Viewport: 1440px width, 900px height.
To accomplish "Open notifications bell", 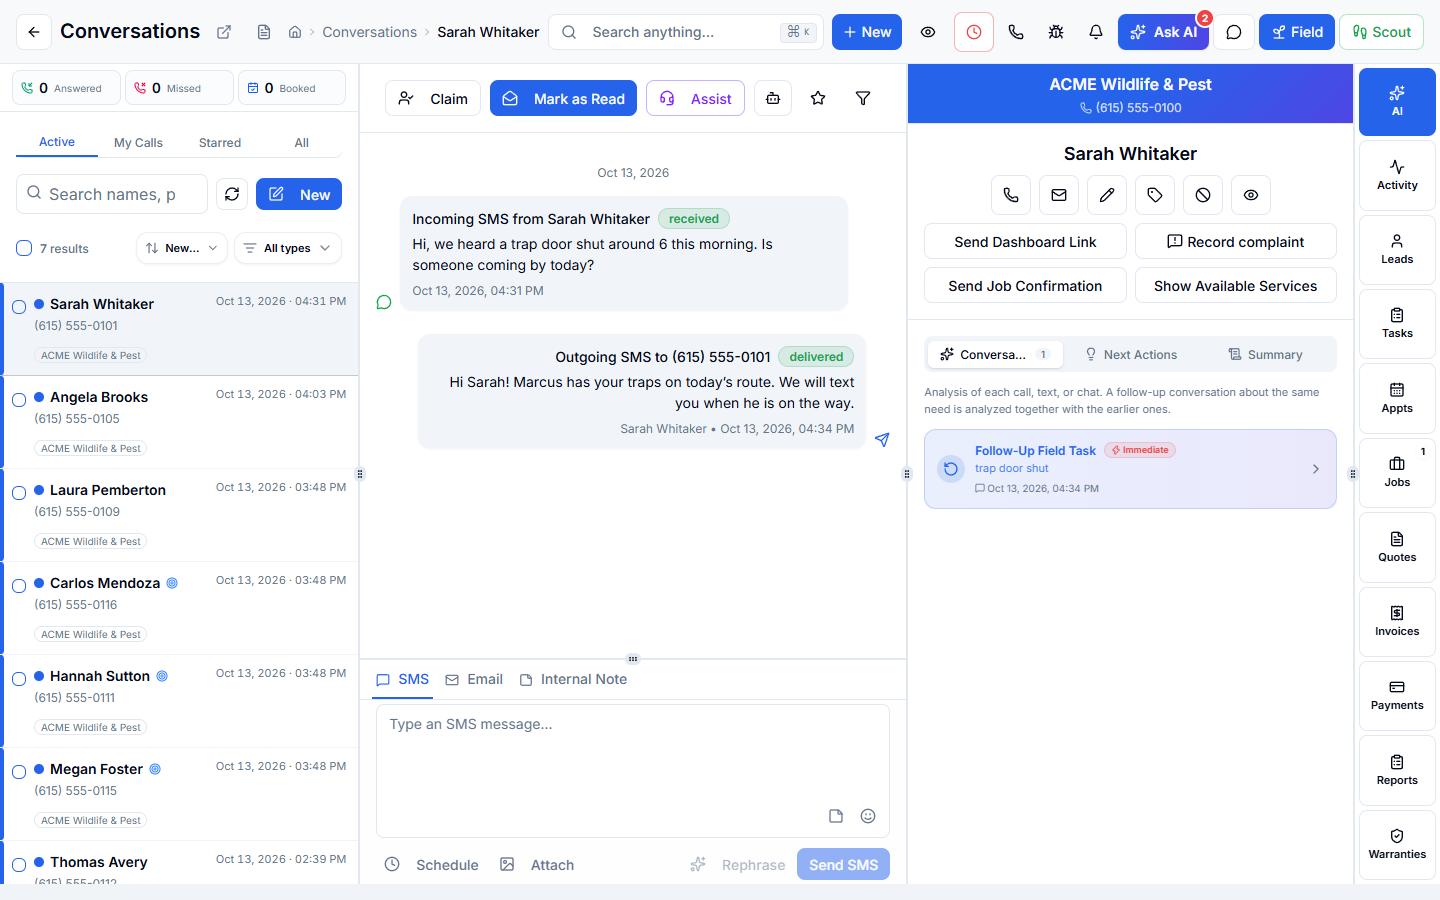I will (x=1096, y=32).
